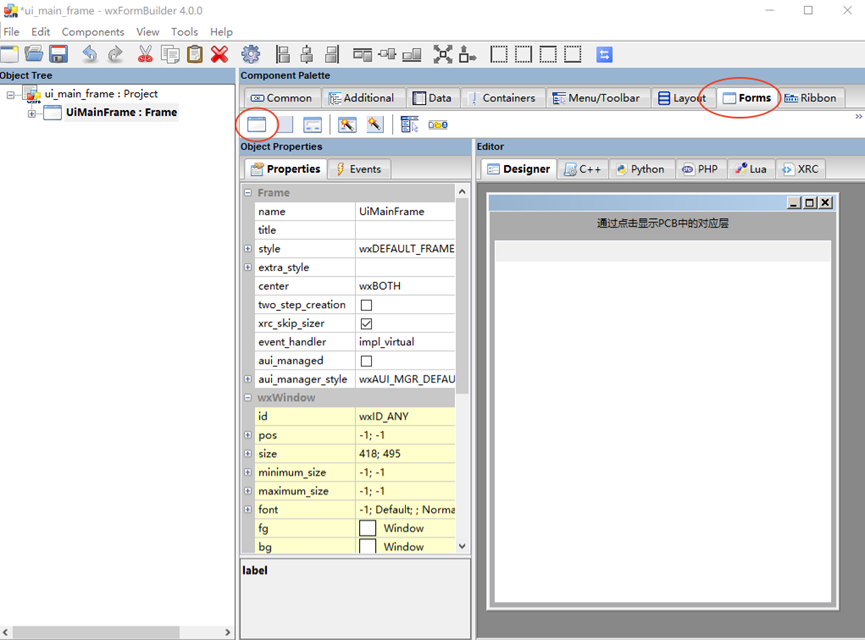Add a ToolBar form from palette
This screenshot has height=640, width=865.
(437, 125)
